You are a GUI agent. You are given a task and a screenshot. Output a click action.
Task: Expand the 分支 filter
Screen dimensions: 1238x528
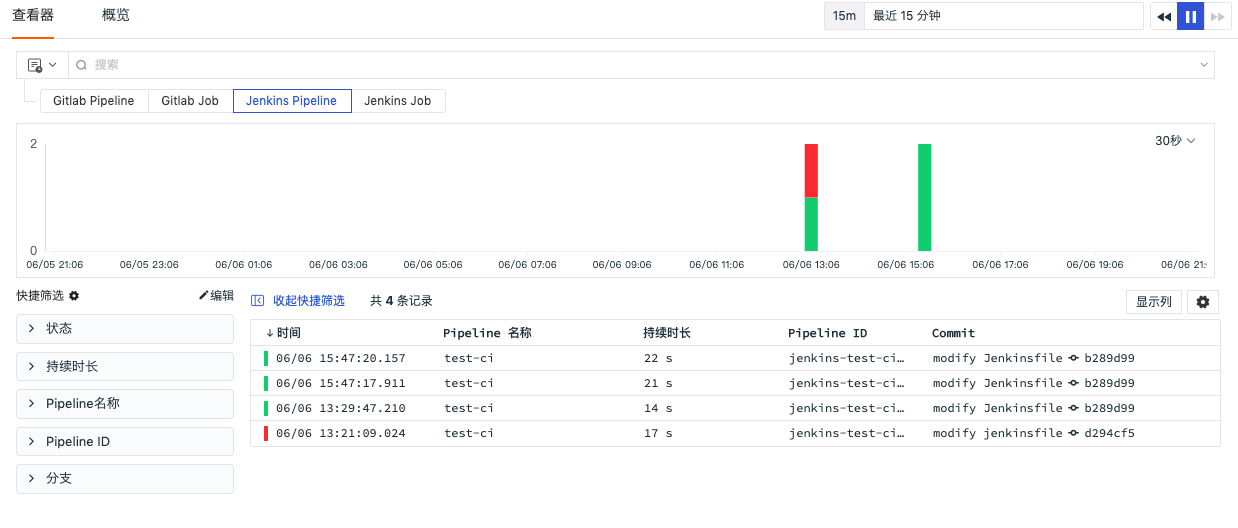(x=125, y=479)
